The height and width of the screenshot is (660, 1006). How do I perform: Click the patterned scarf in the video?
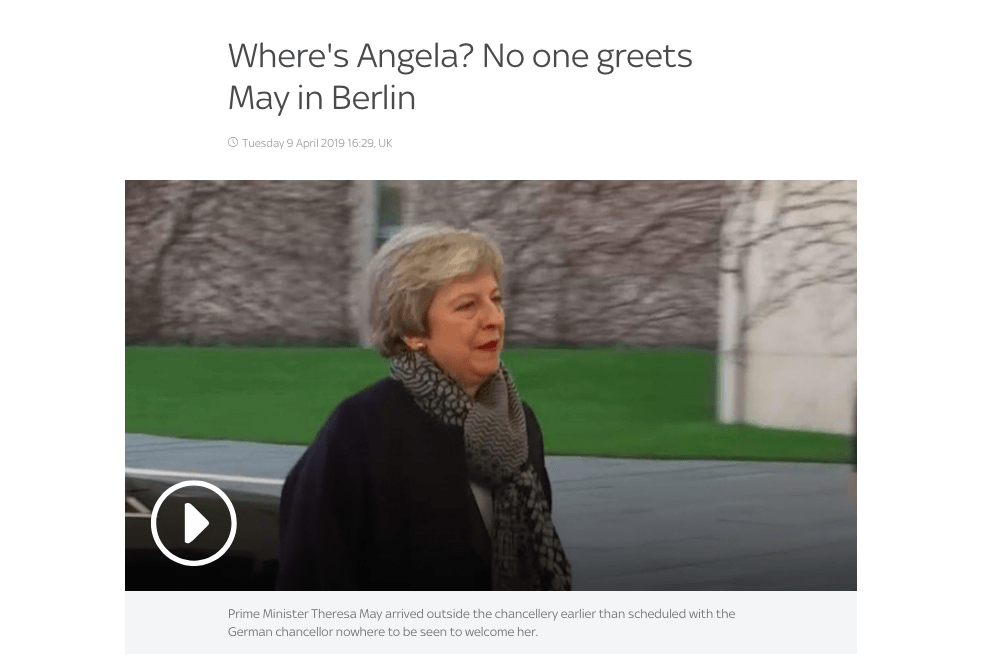pos(488,449)
